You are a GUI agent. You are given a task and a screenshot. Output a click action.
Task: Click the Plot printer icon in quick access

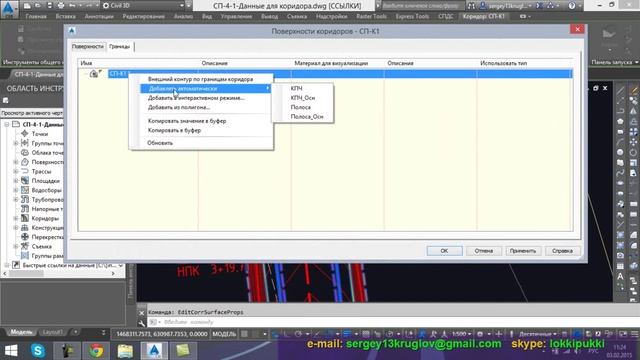click(61, 6)
